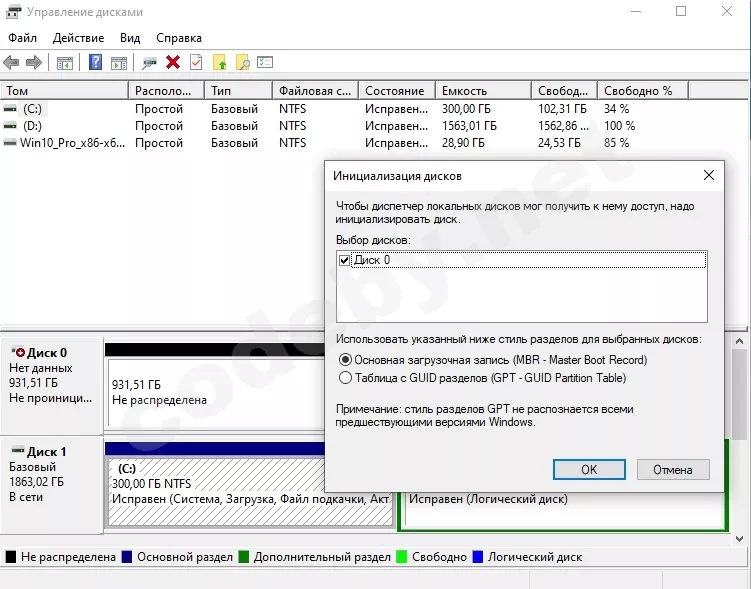The image size is (751, 589).
Task: Click the Диск 0 label panel
Action: click(52, 385)
